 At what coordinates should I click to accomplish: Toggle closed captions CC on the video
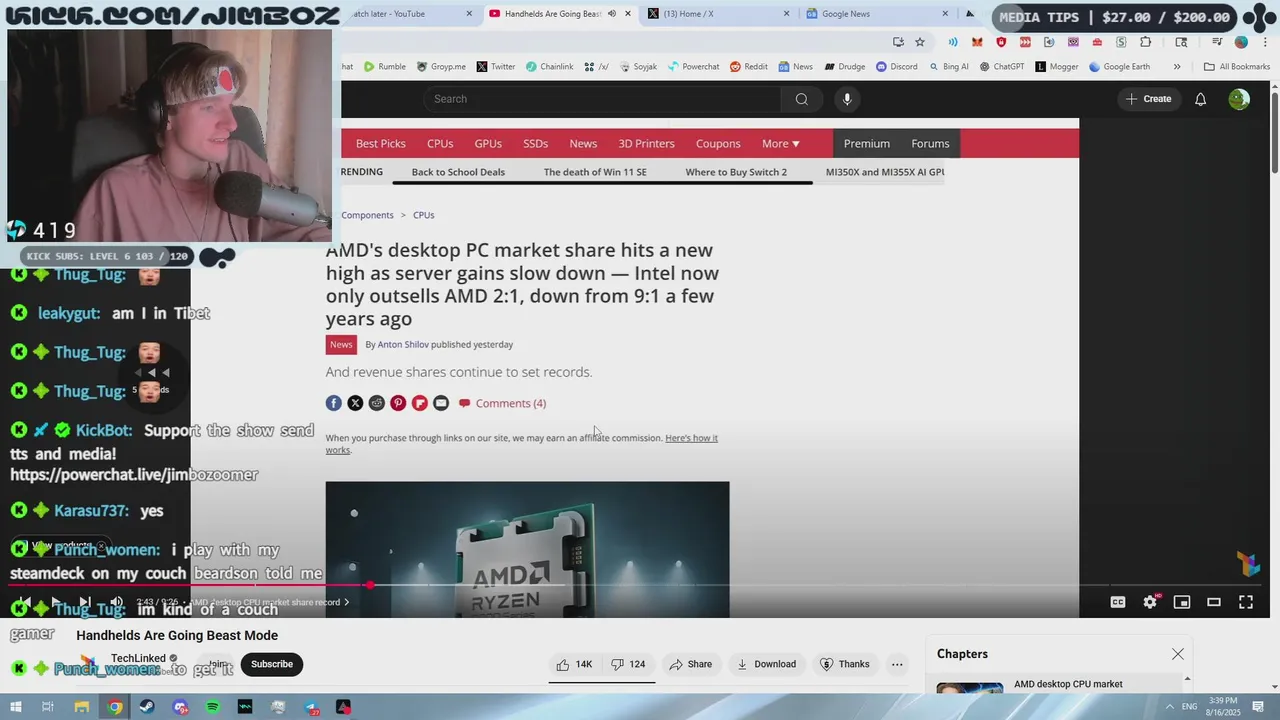(1118, 602)
